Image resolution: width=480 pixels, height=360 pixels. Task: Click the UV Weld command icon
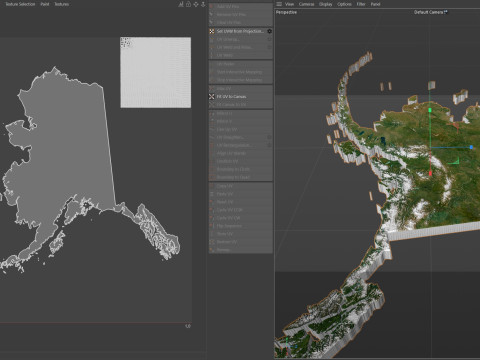pyautogui.click(x=211, y=55)
